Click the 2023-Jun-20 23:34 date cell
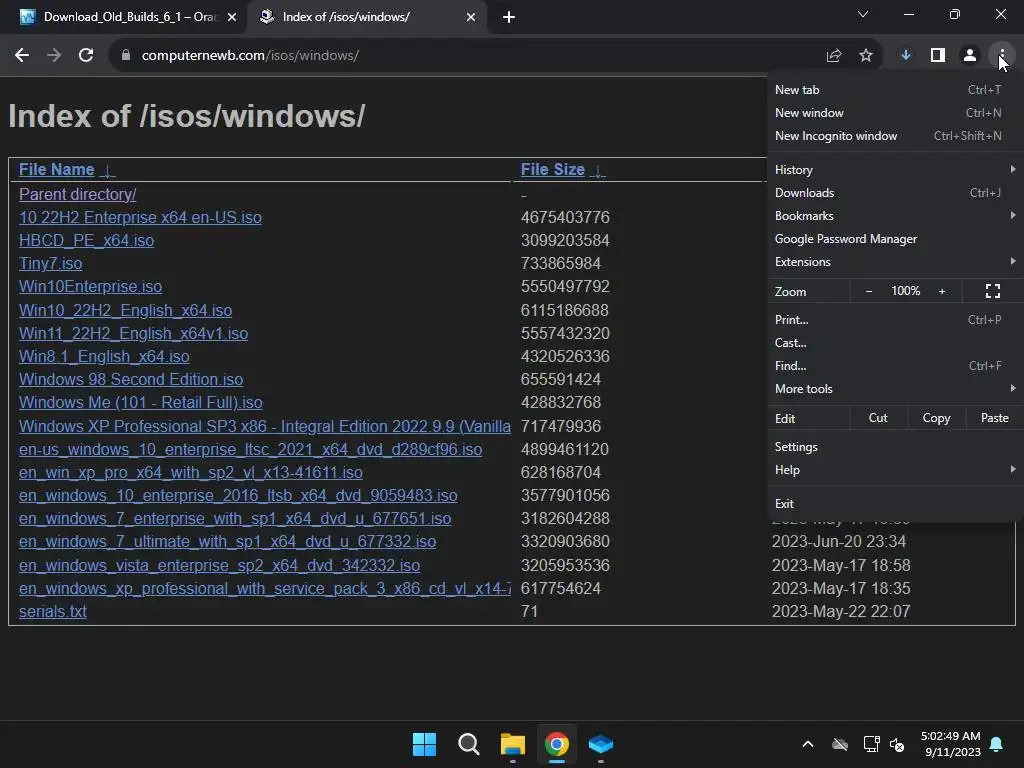The width and height of the screenshot is (1024, 768). tap(839, 541)
